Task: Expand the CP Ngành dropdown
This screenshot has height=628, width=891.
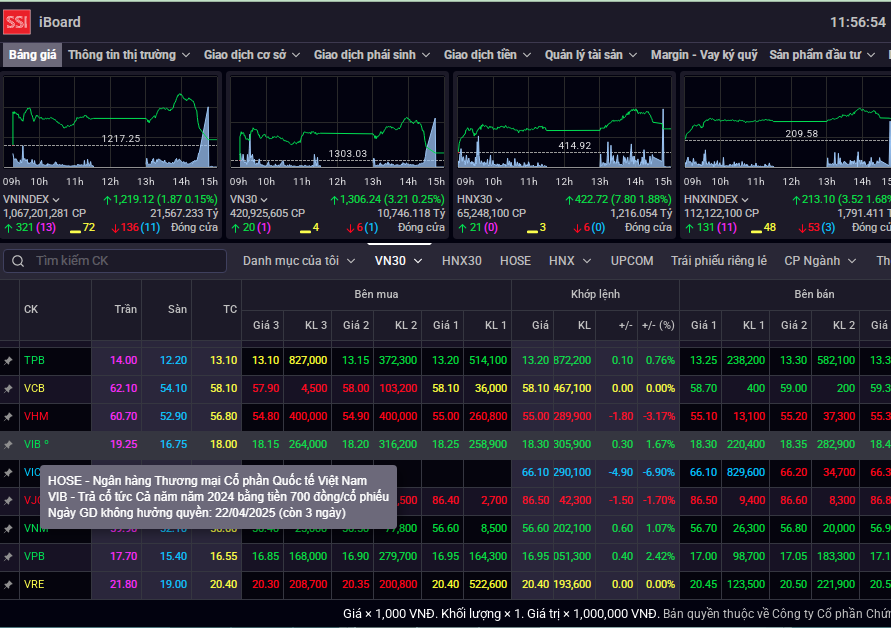Action: [820, 261]
